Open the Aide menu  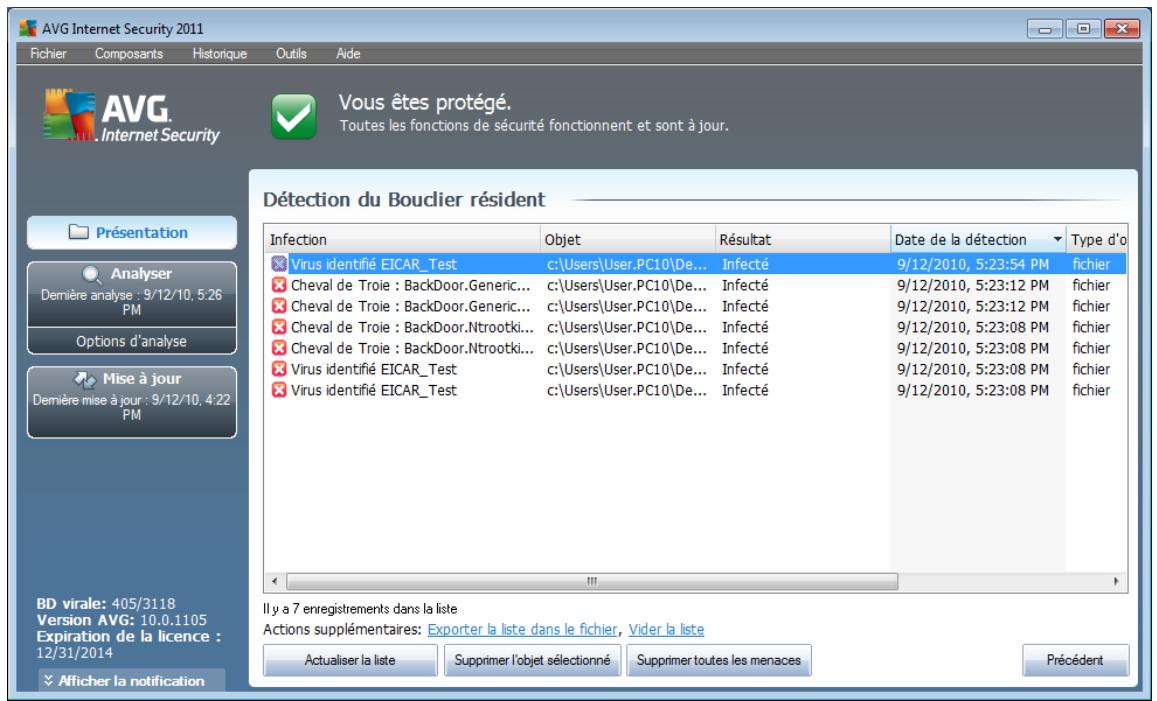348,54
